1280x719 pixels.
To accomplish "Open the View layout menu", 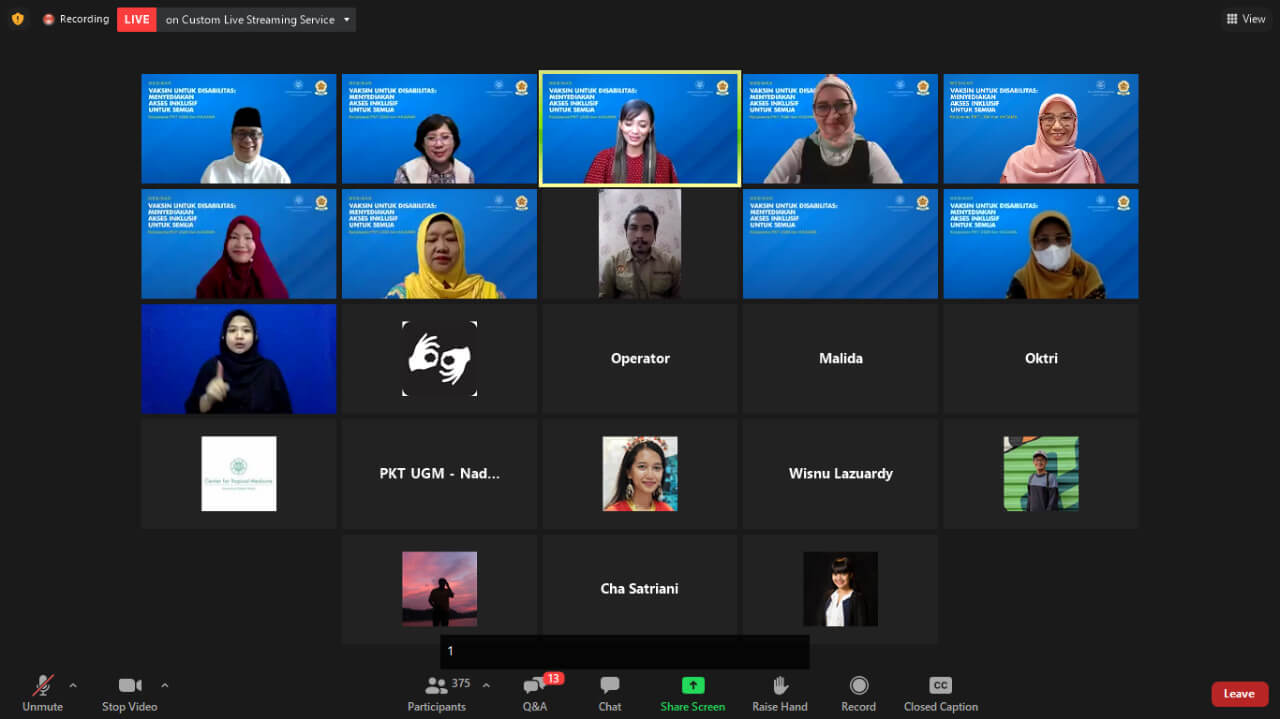I will (1246, 19).
